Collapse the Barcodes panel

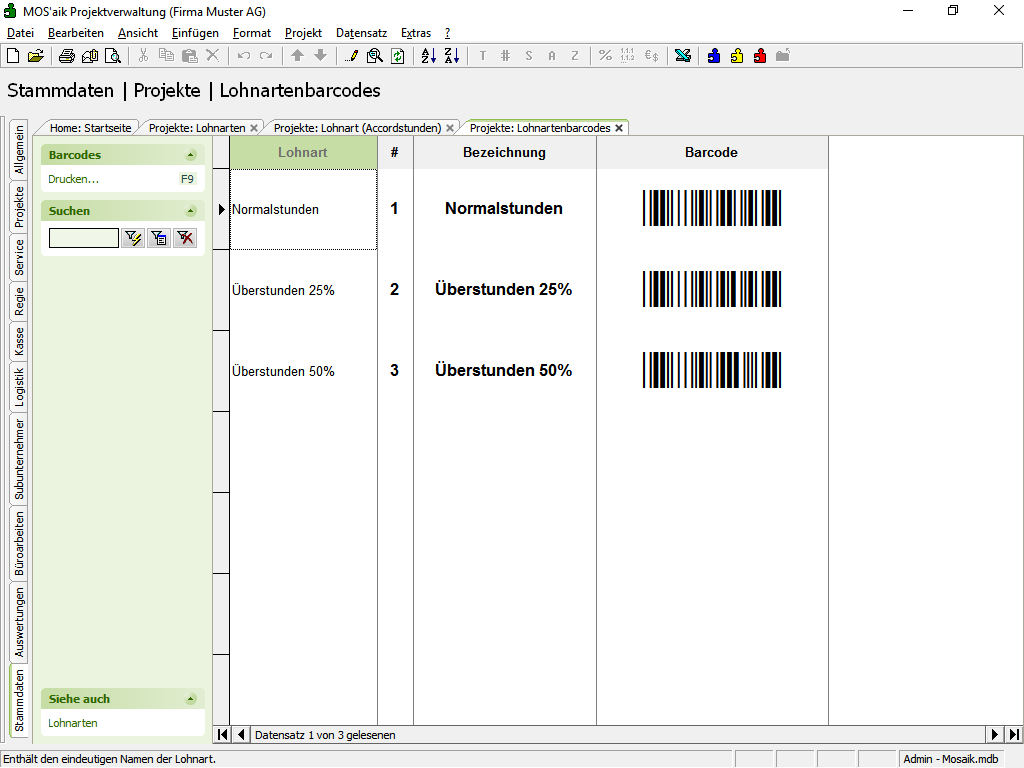click(191, 155)
